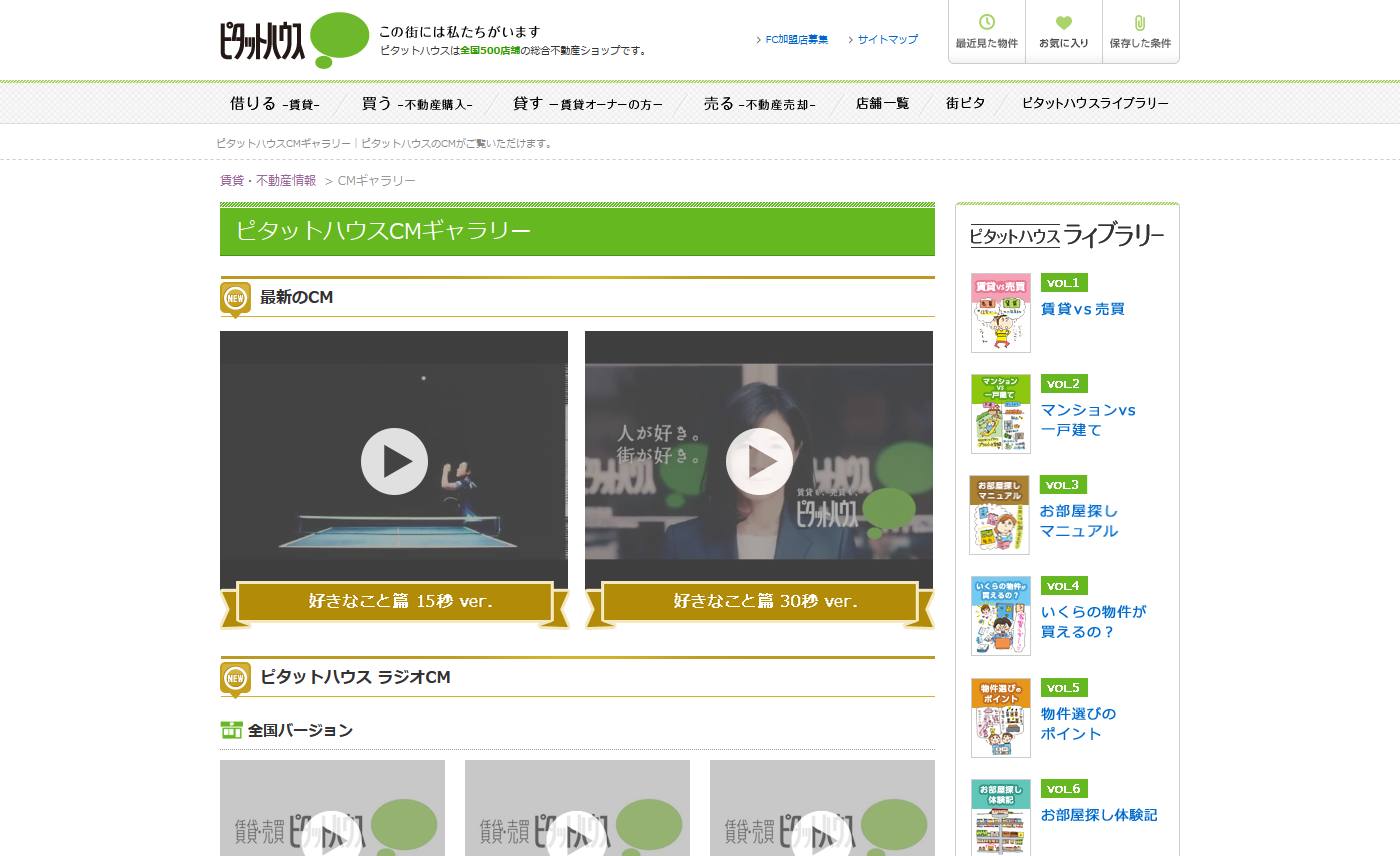1400x856 pixels.
Task: Click the ピタットハウス ライブラリー sidebar heading
Action: (1067, 236)
